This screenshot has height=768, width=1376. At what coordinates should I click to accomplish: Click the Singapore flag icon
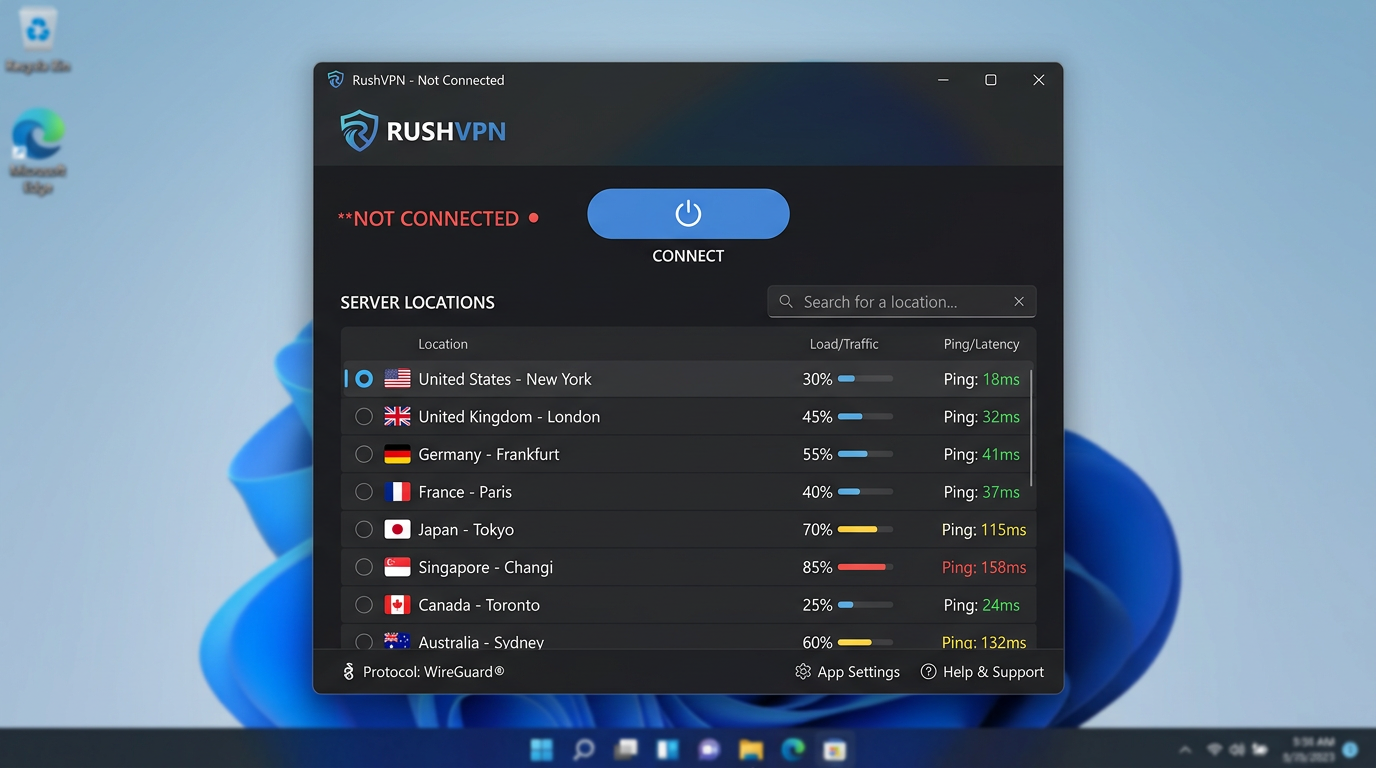coord(397,567)
